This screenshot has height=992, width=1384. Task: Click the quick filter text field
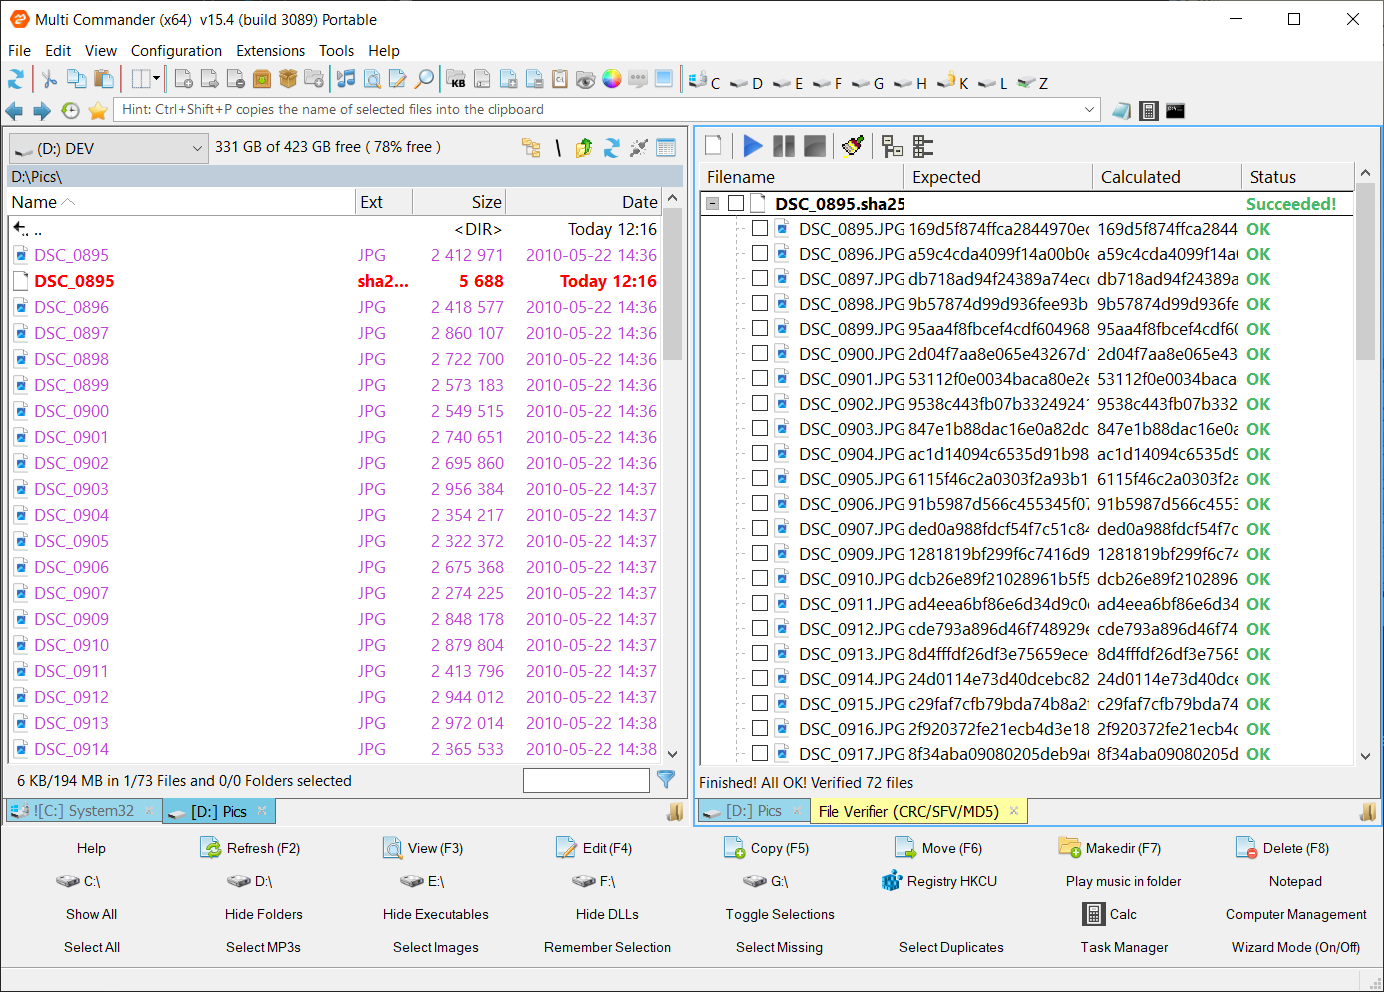(x=586, y=780)
